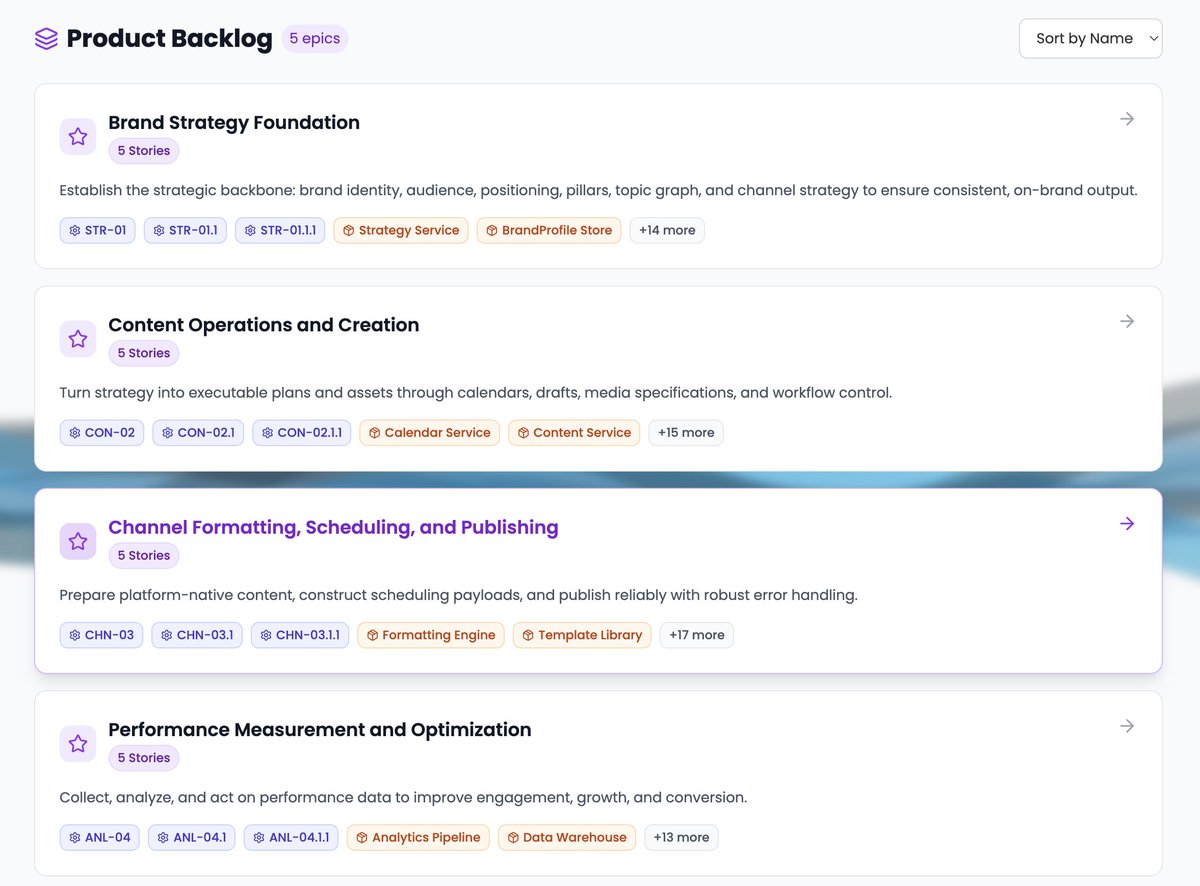The width and height of the screenshot is (1200, 886).
Task: Click the layers icon beside Product Backlog heading
Action: coord(46,37)
